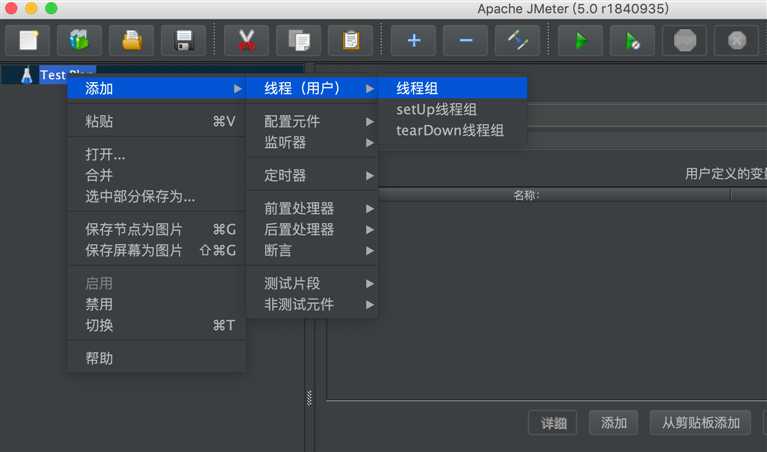
Task: Choose 帮助 from the context menu
Action: (x=156, y=359)
